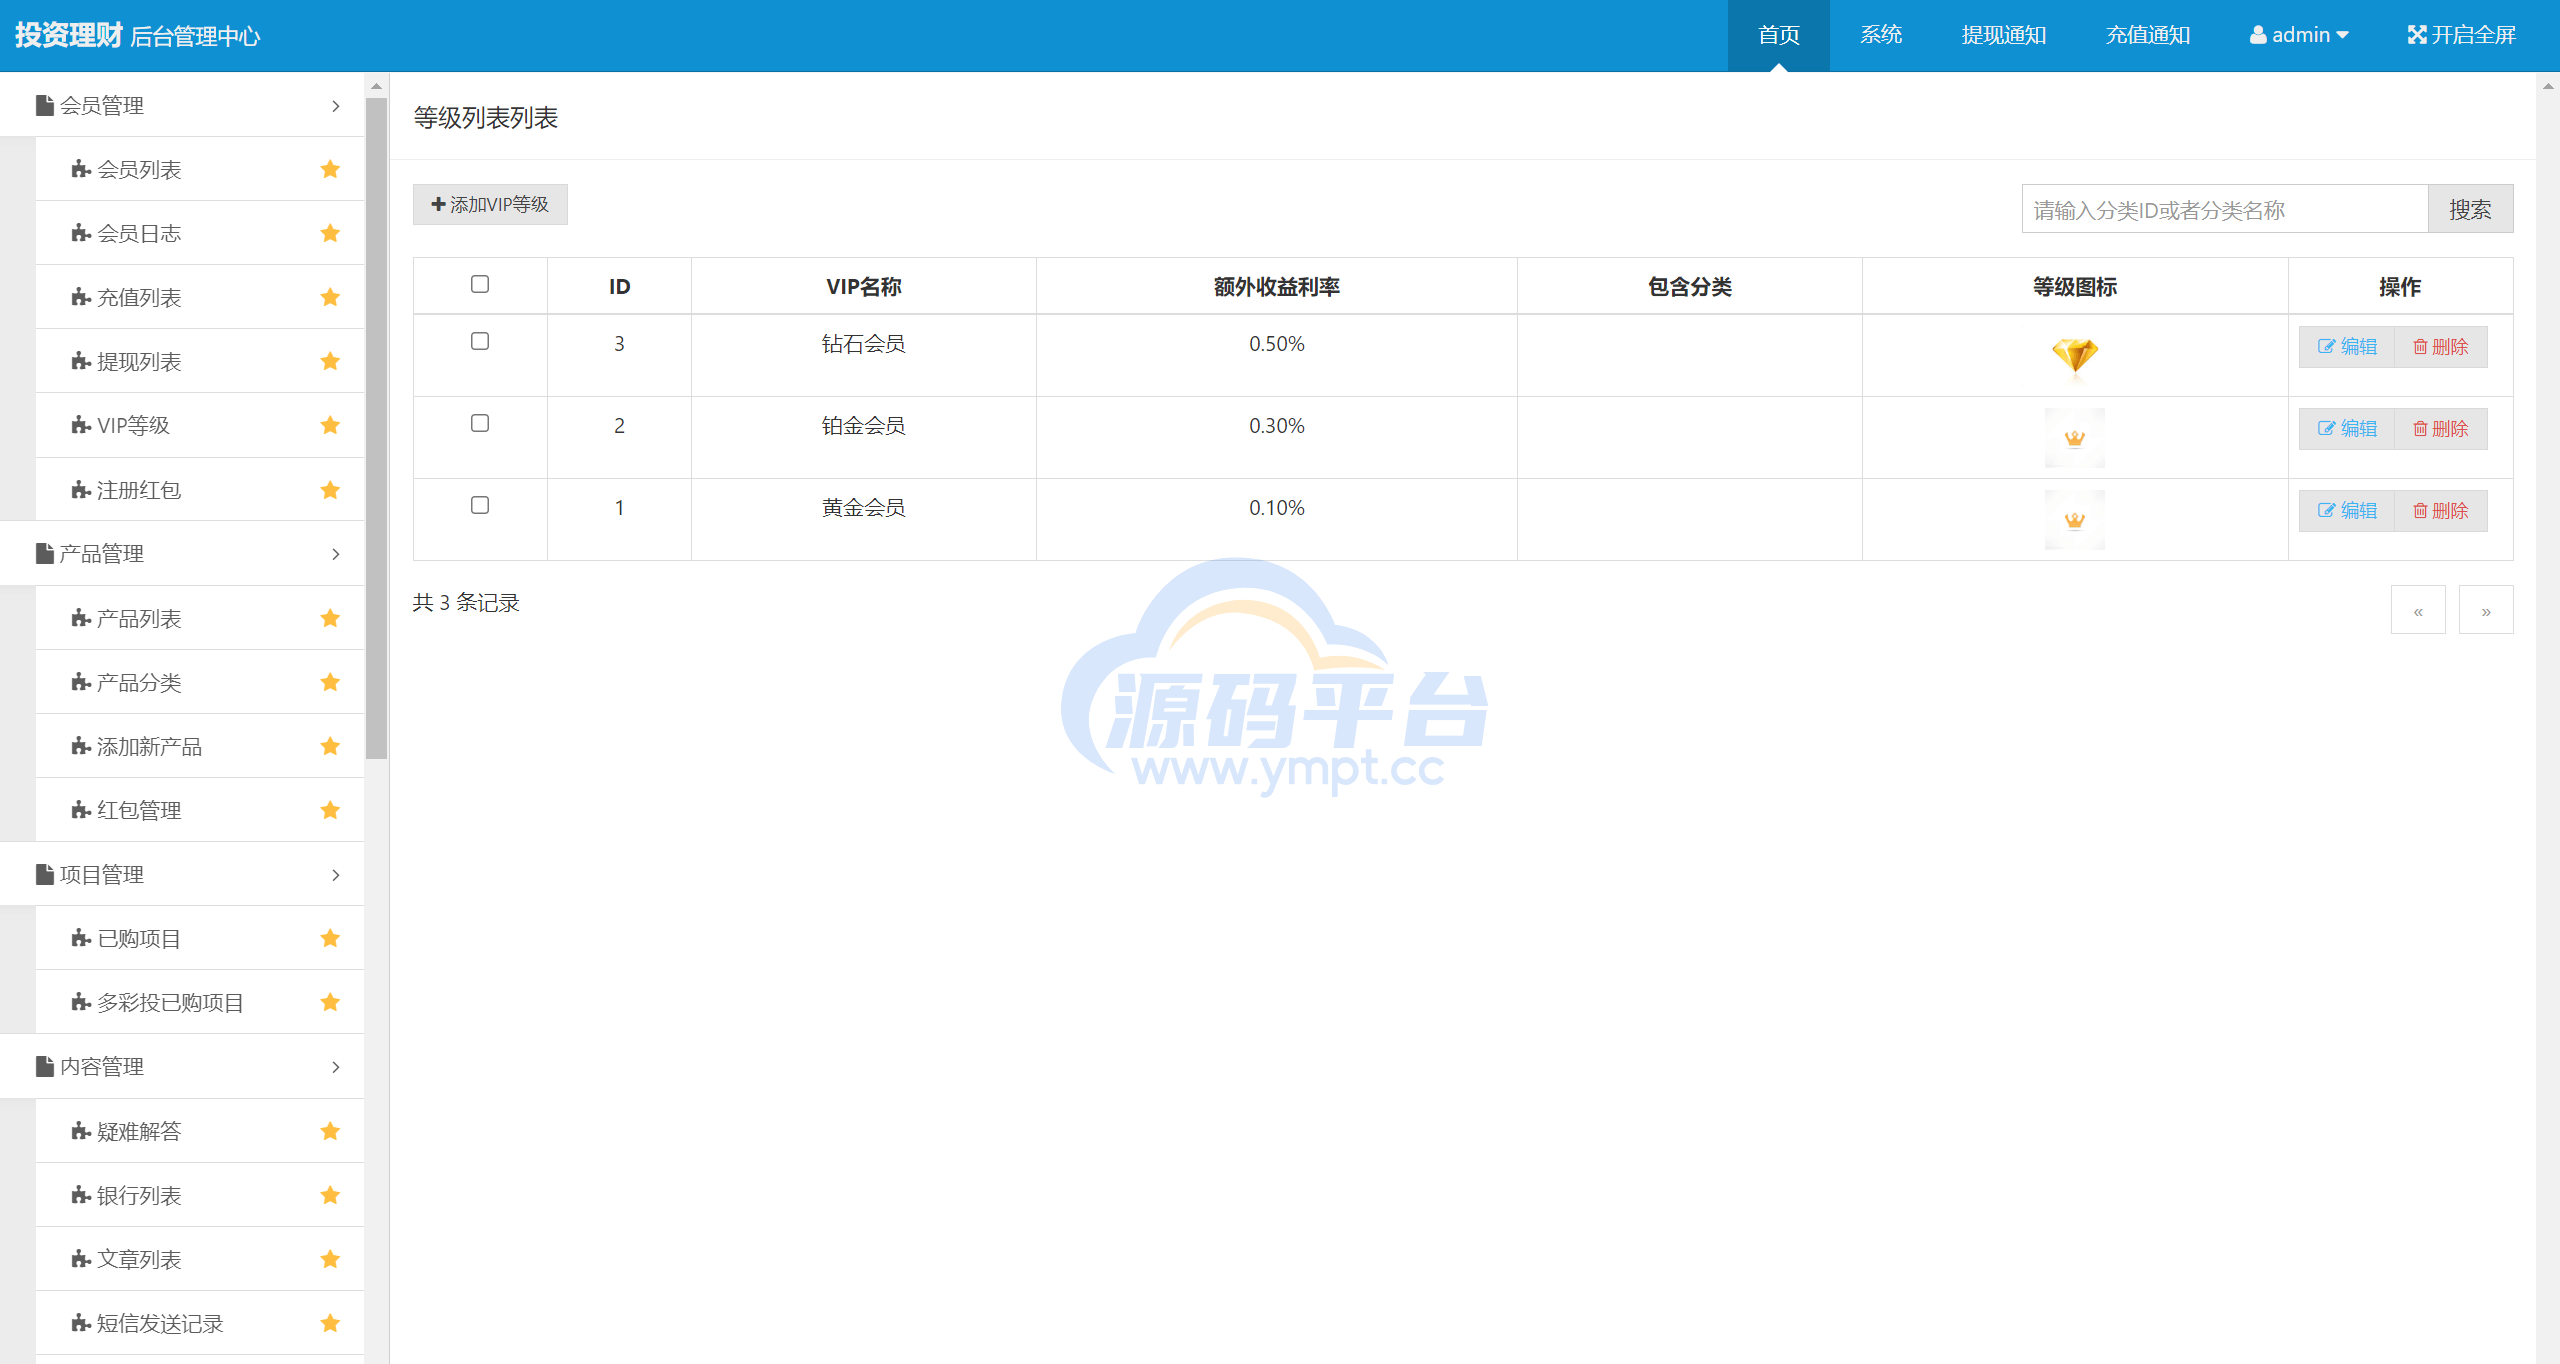This screenshot has width=2560, height=1364.
Task: Open the 产品分类 sidebar item
Action: tap(200, 682)
